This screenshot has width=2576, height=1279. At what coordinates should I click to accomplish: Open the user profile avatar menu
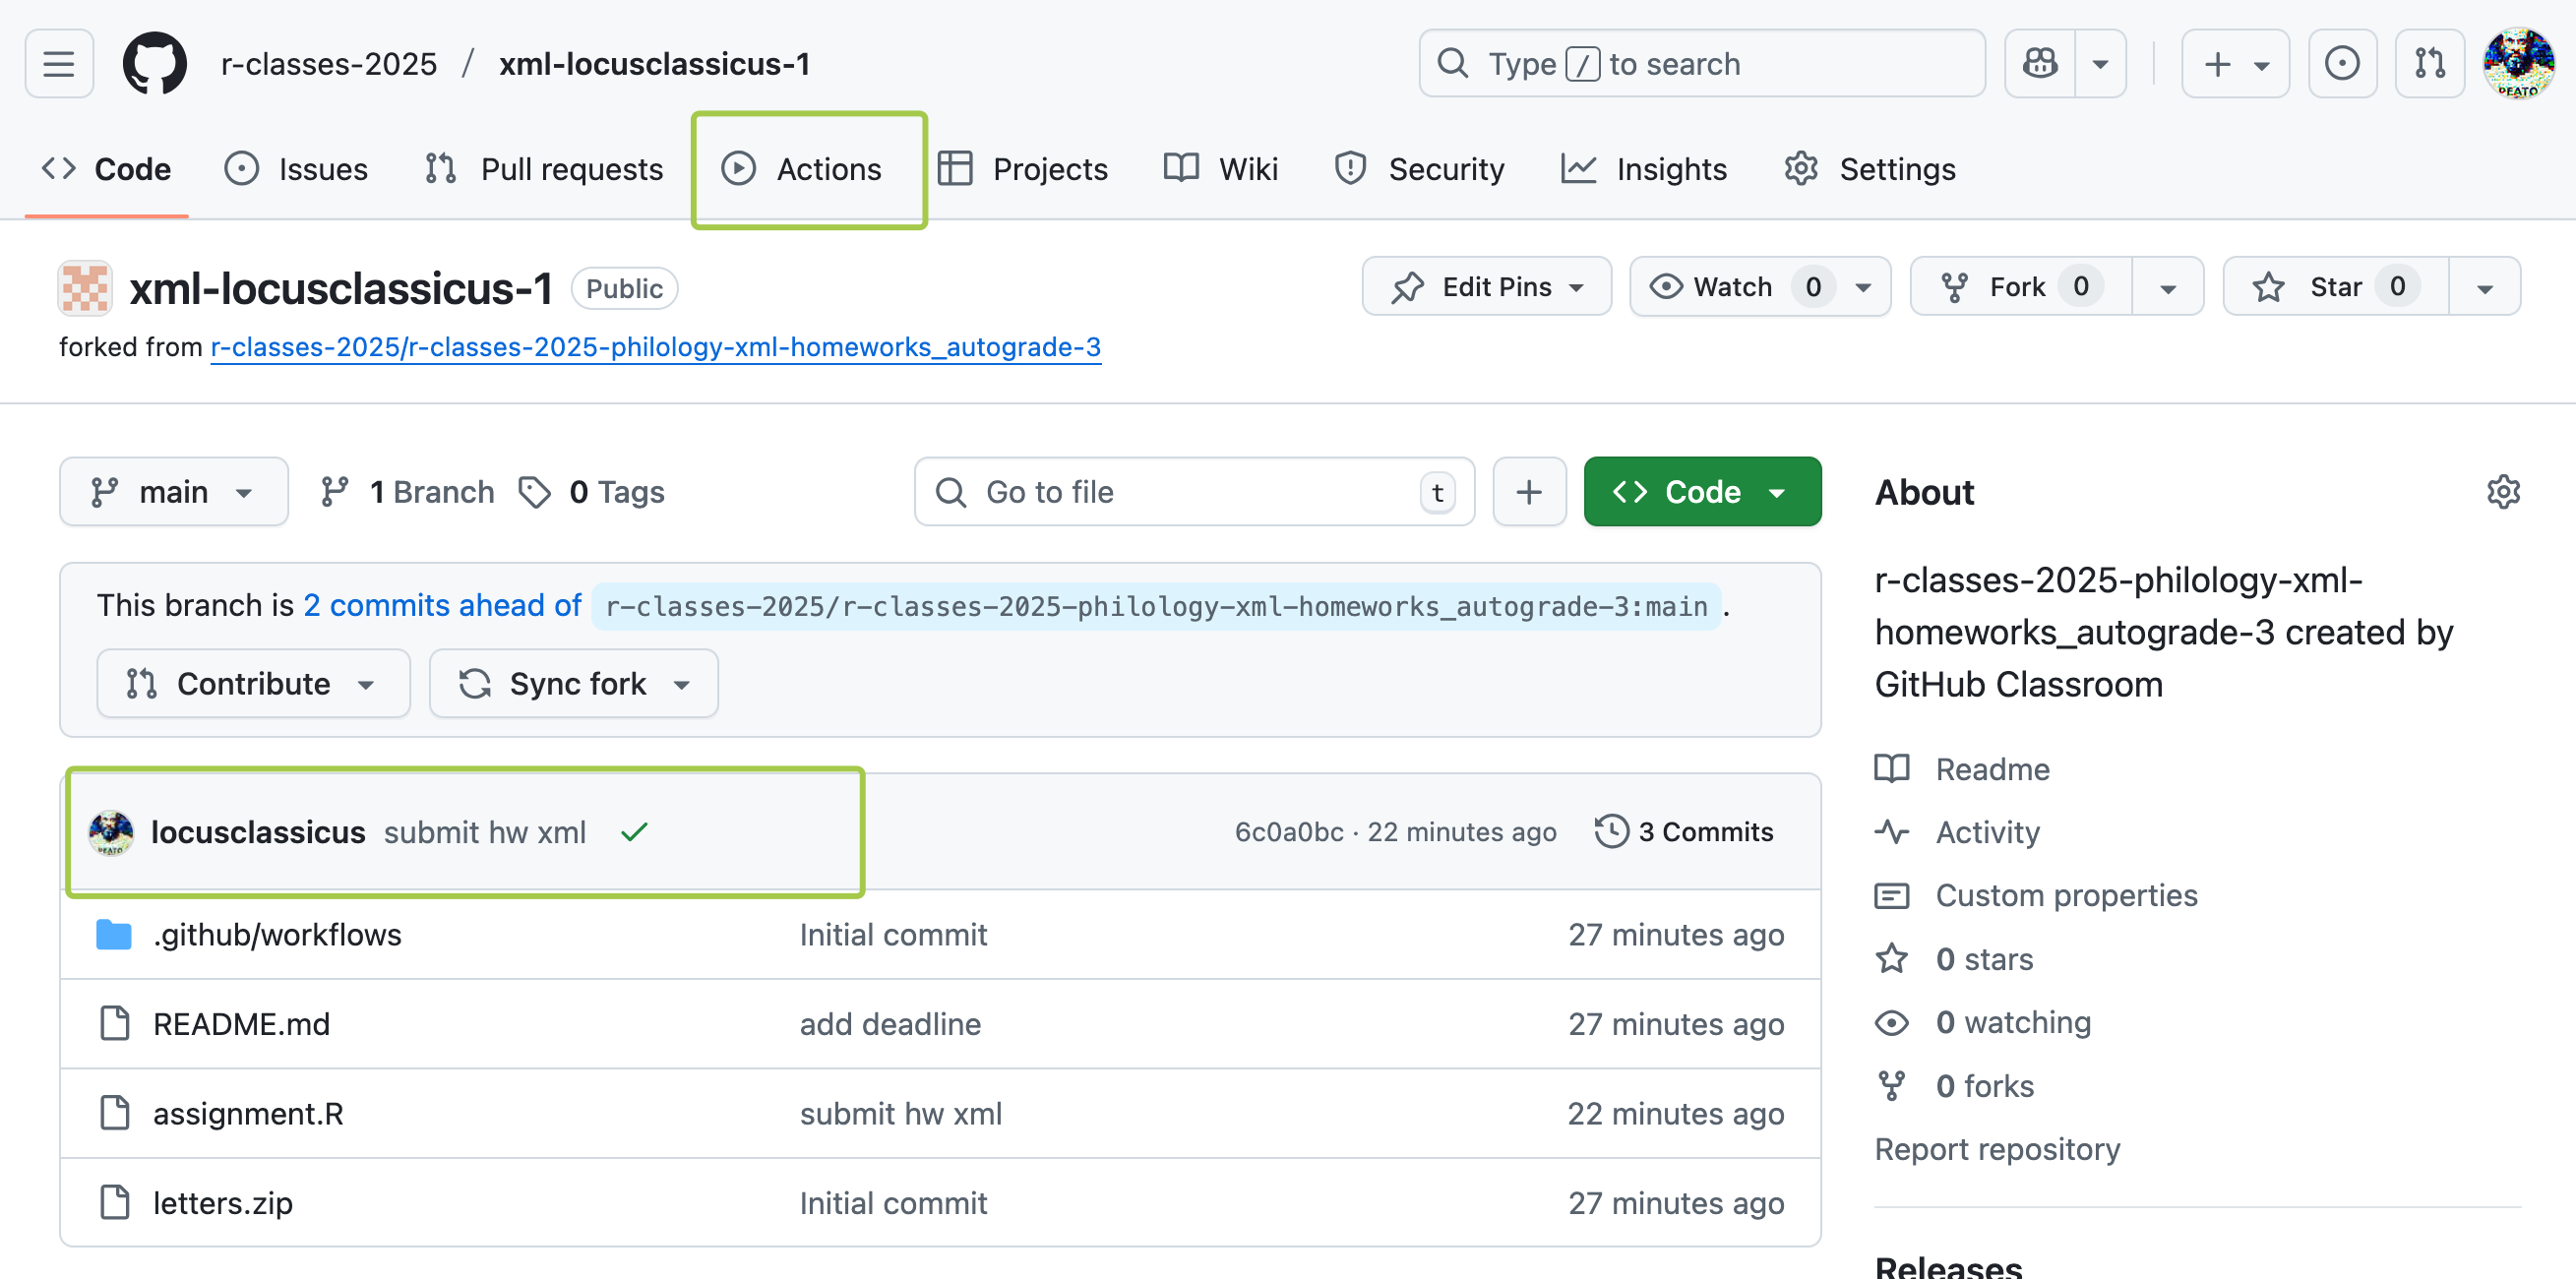(2518, 64)
